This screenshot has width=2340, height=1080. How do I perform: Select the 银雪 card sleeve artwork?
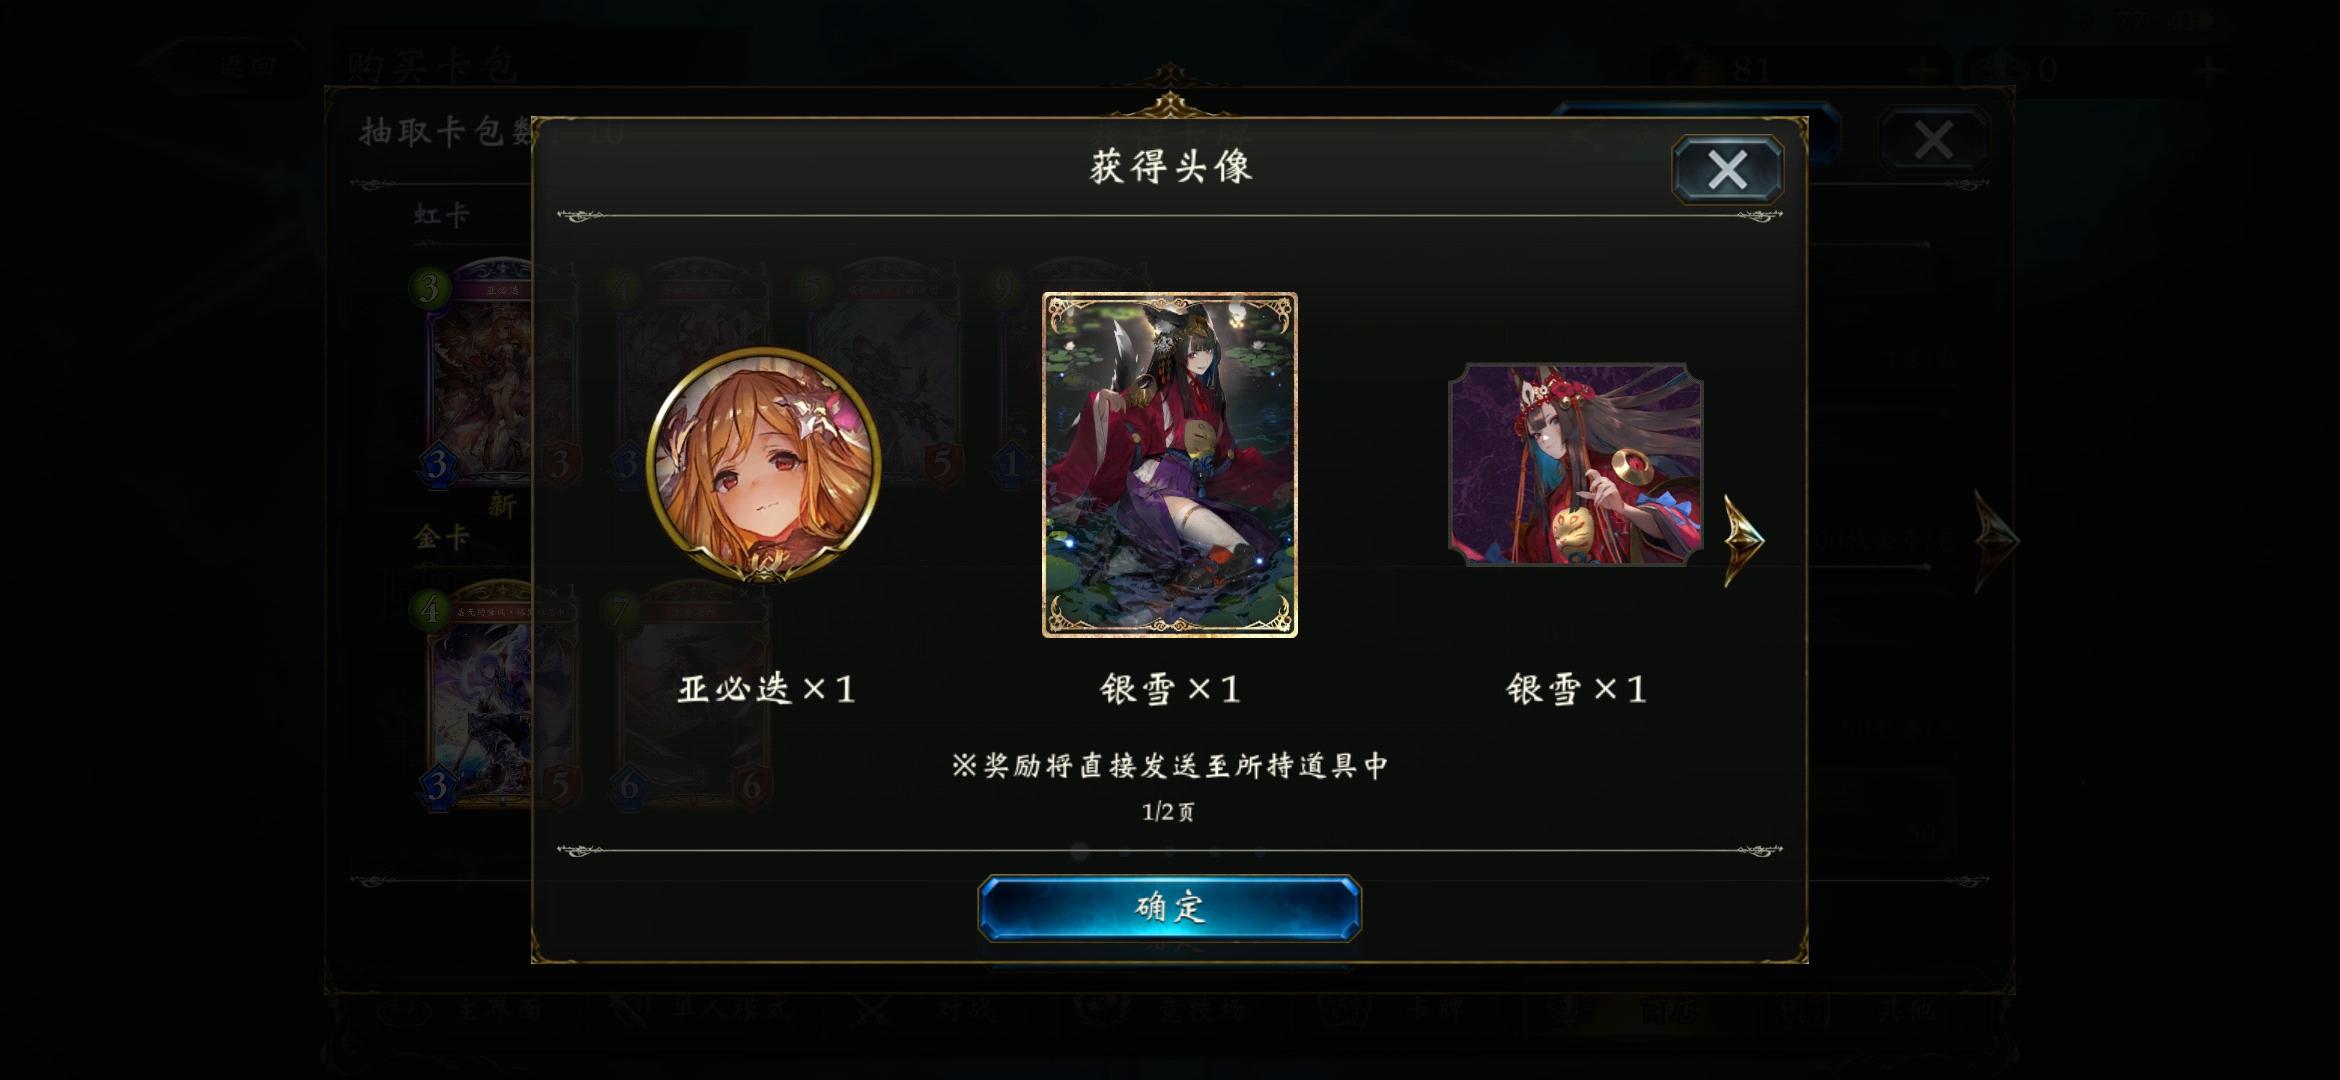pyautogui.click(x=1169, y=465)
